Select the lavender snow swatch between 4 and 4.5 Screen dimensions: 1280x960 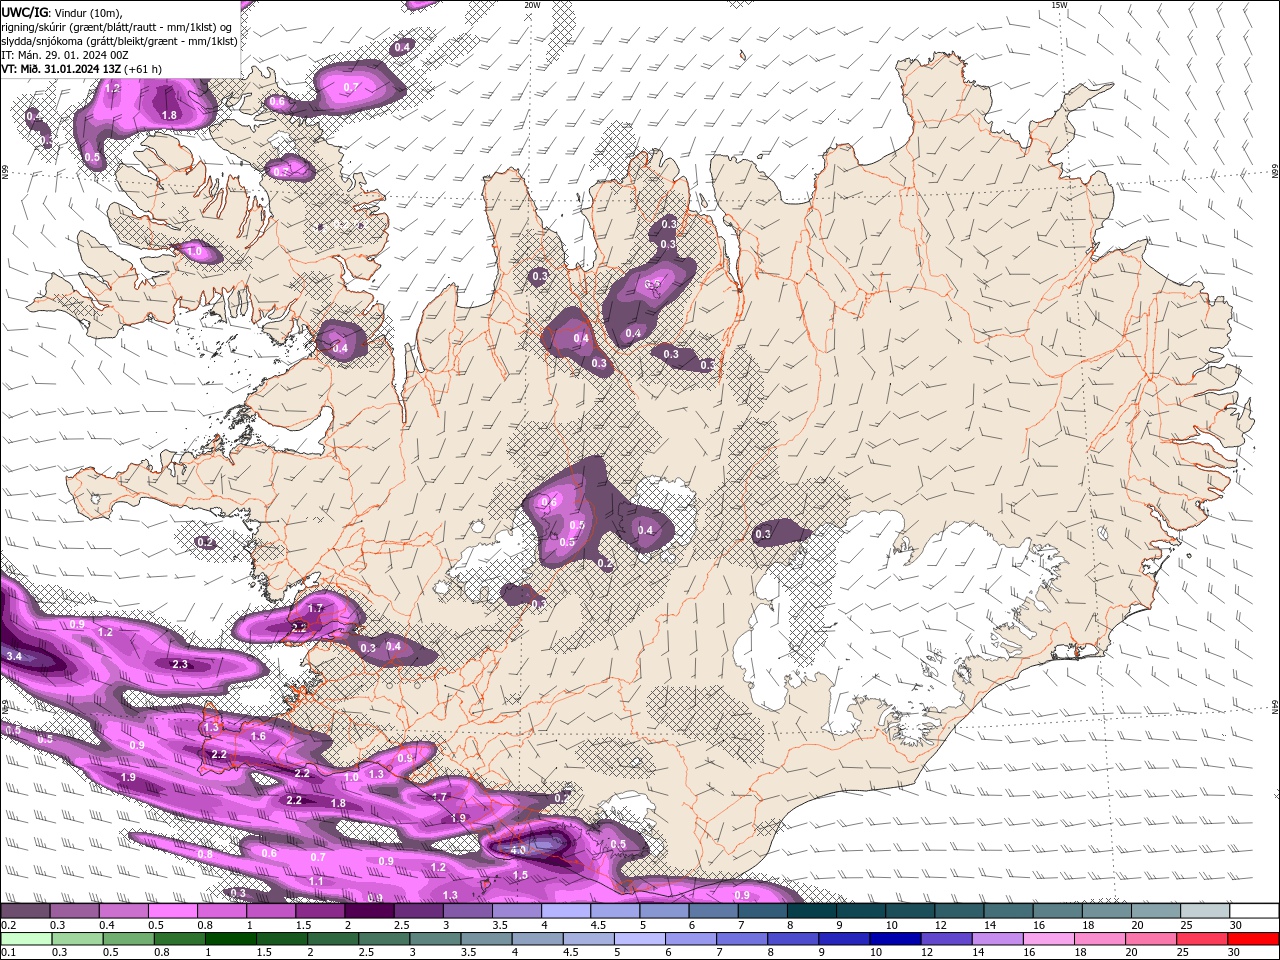point(564,911)
